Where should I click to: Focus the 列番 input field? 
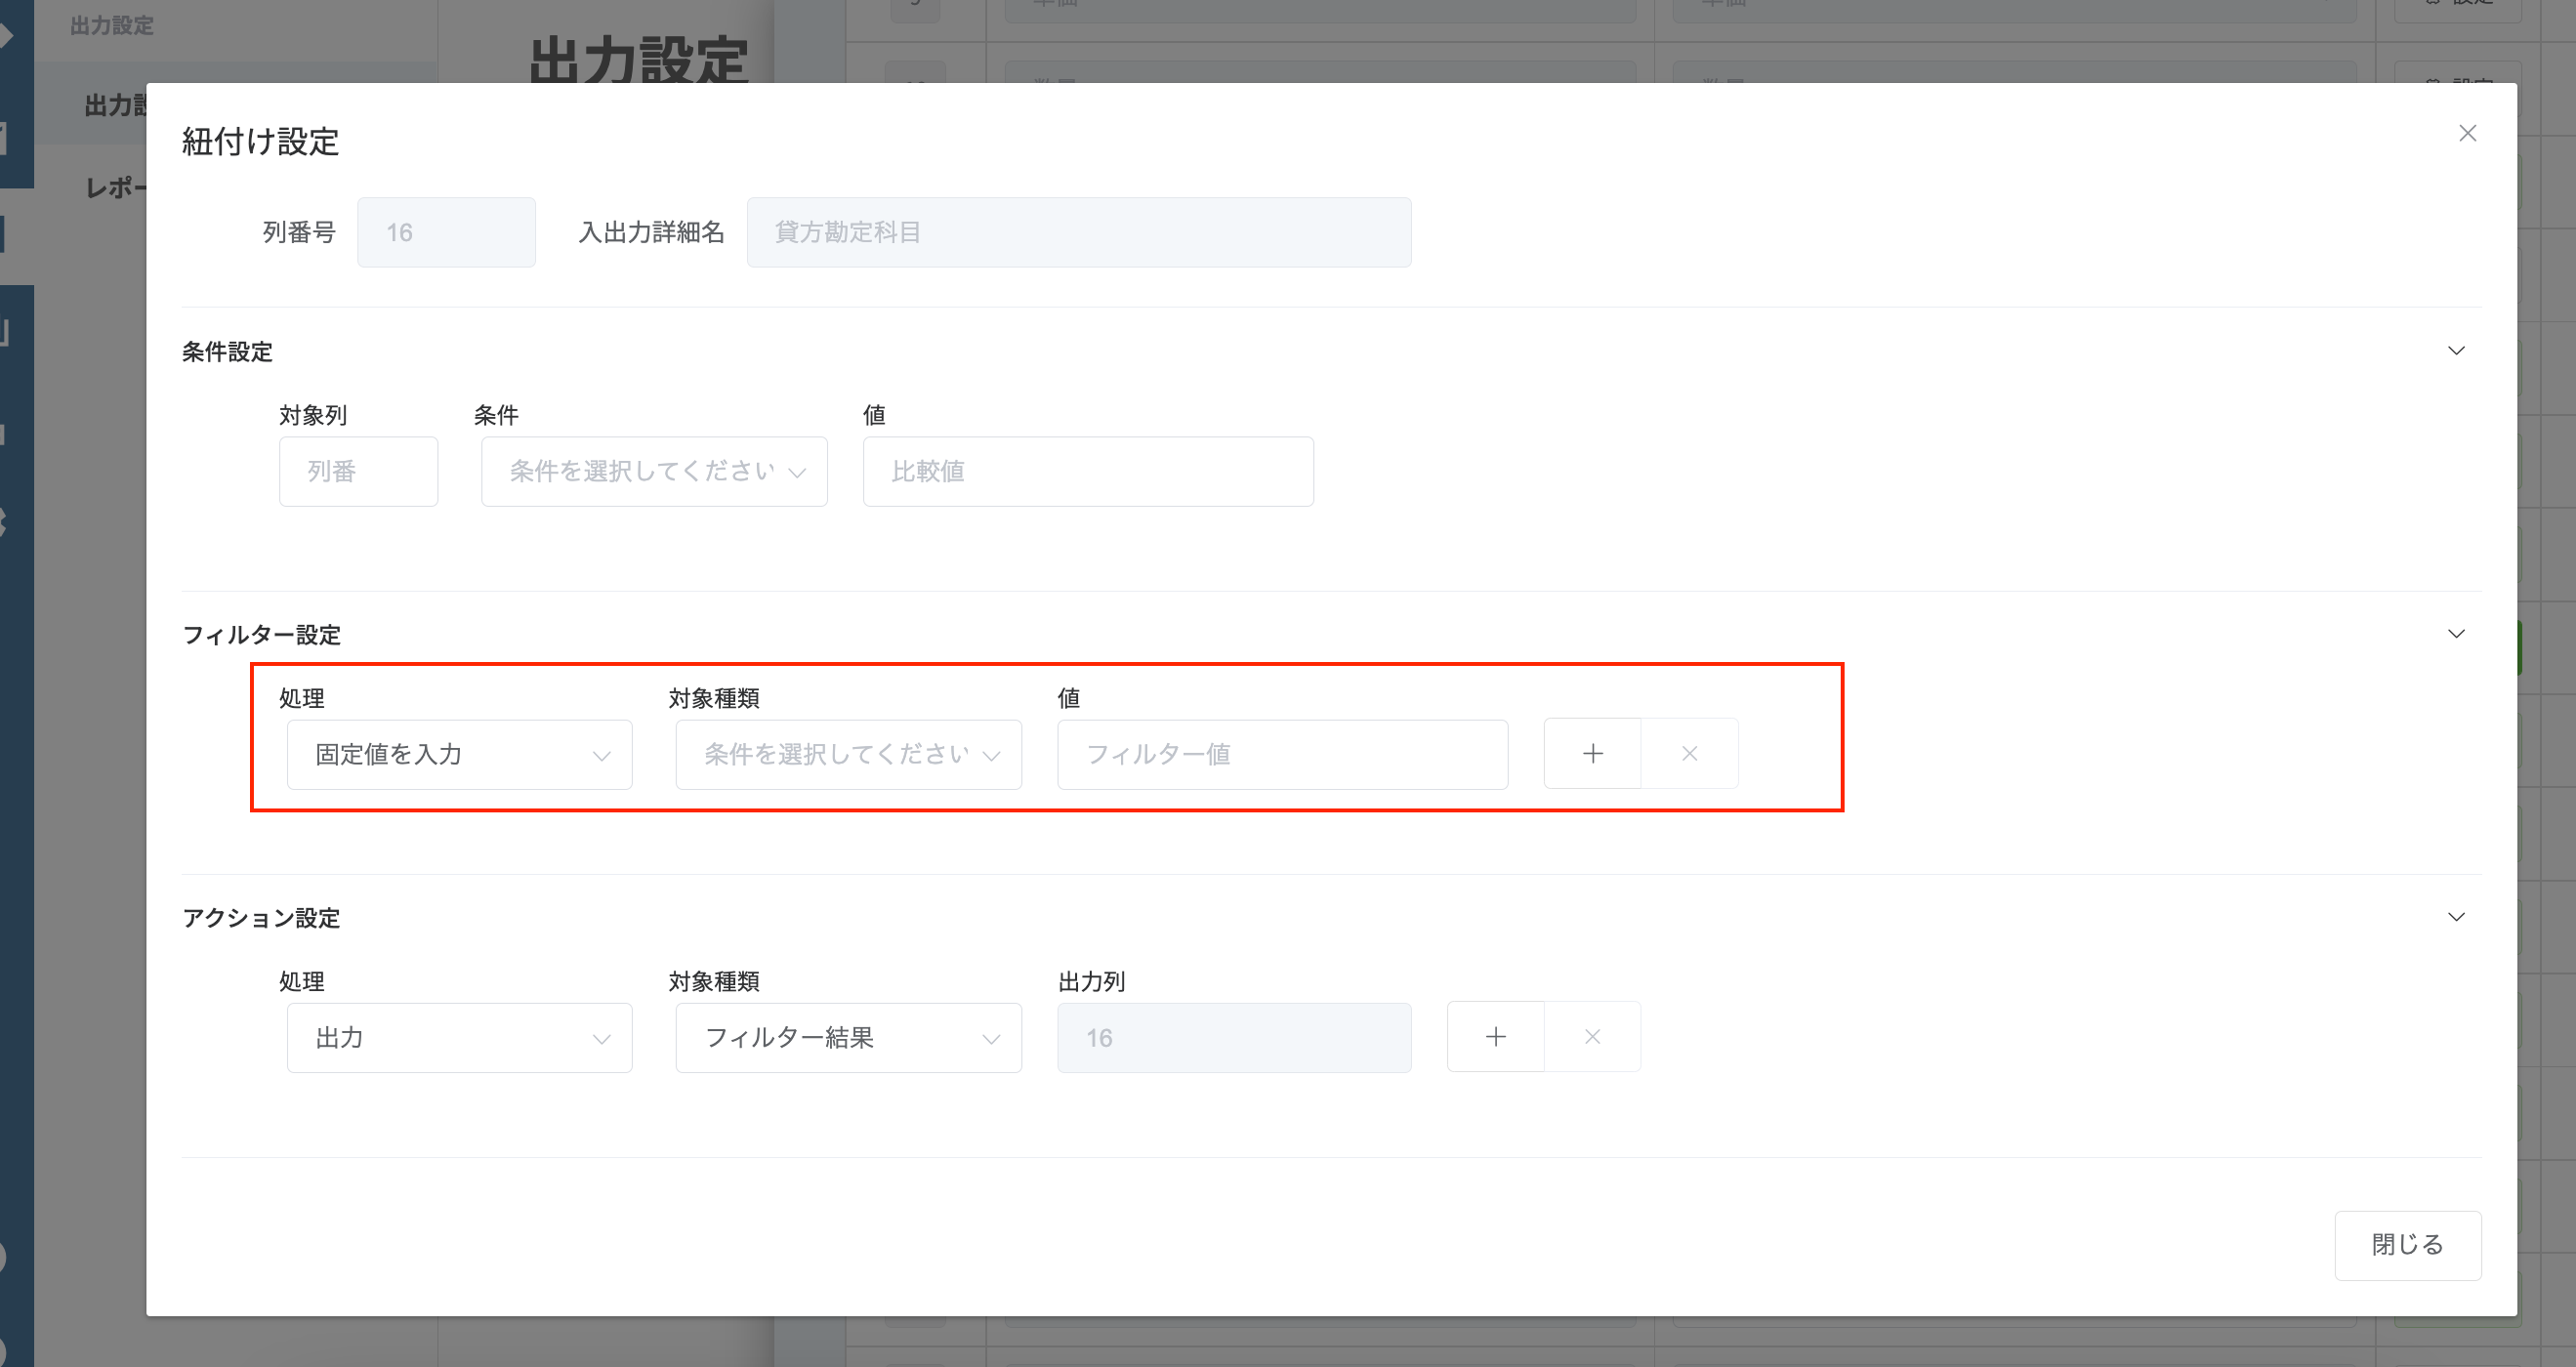coord(358,471)
